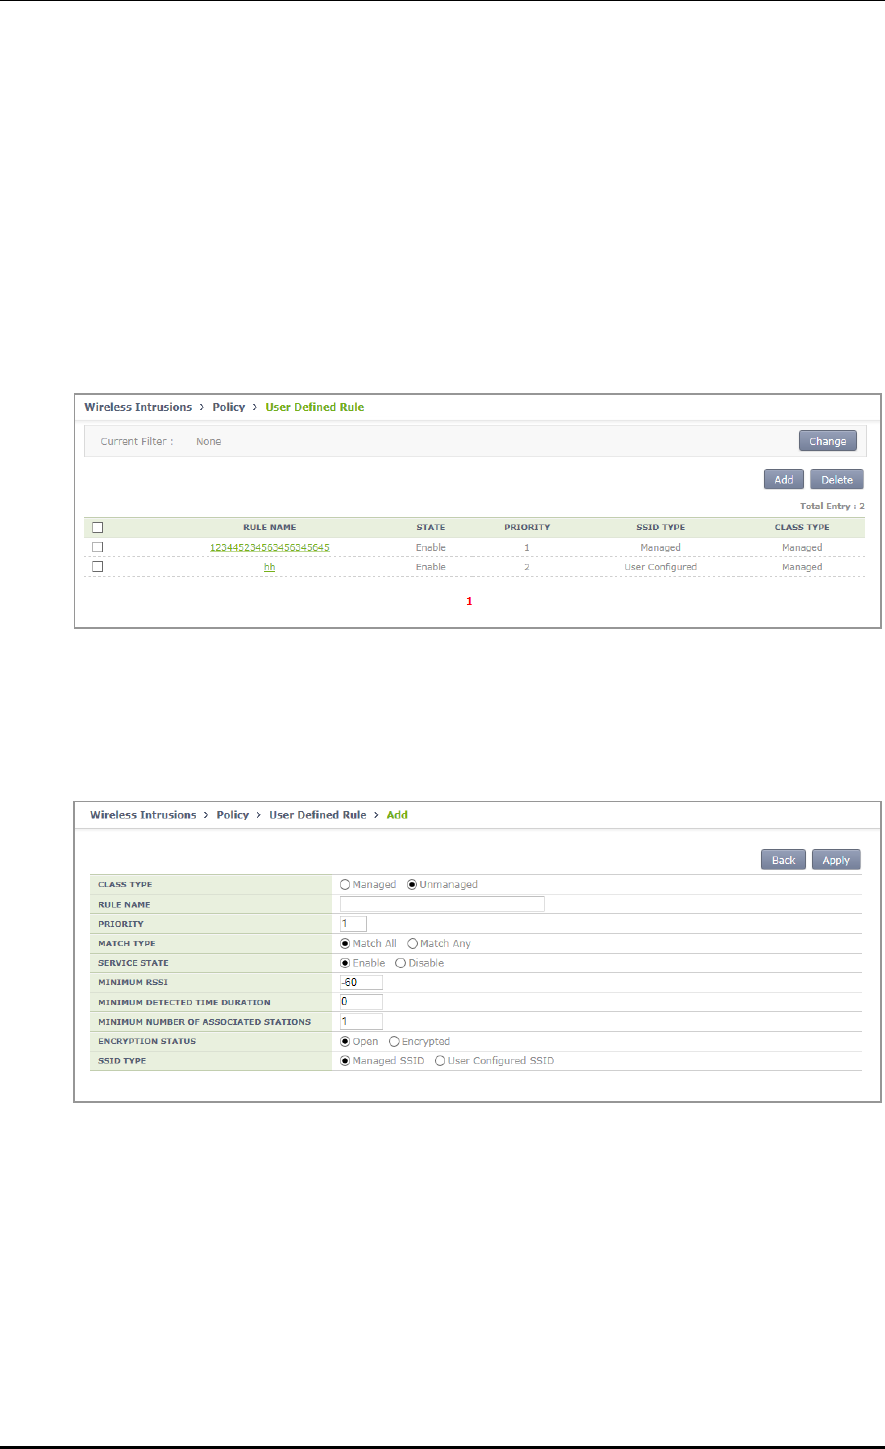Click the Add rule button
This screenshot has width=885, height=1449.
(x=784, y=480)
